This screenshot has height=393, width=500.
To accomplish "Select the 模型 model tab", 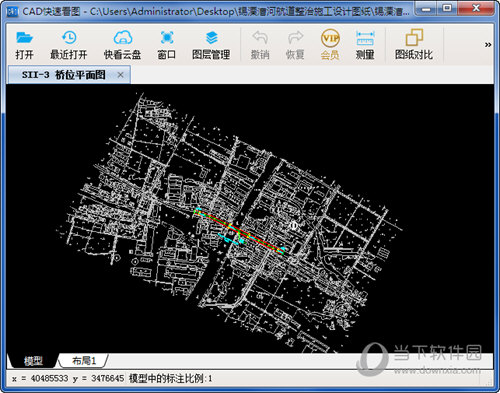I will 33,360.
